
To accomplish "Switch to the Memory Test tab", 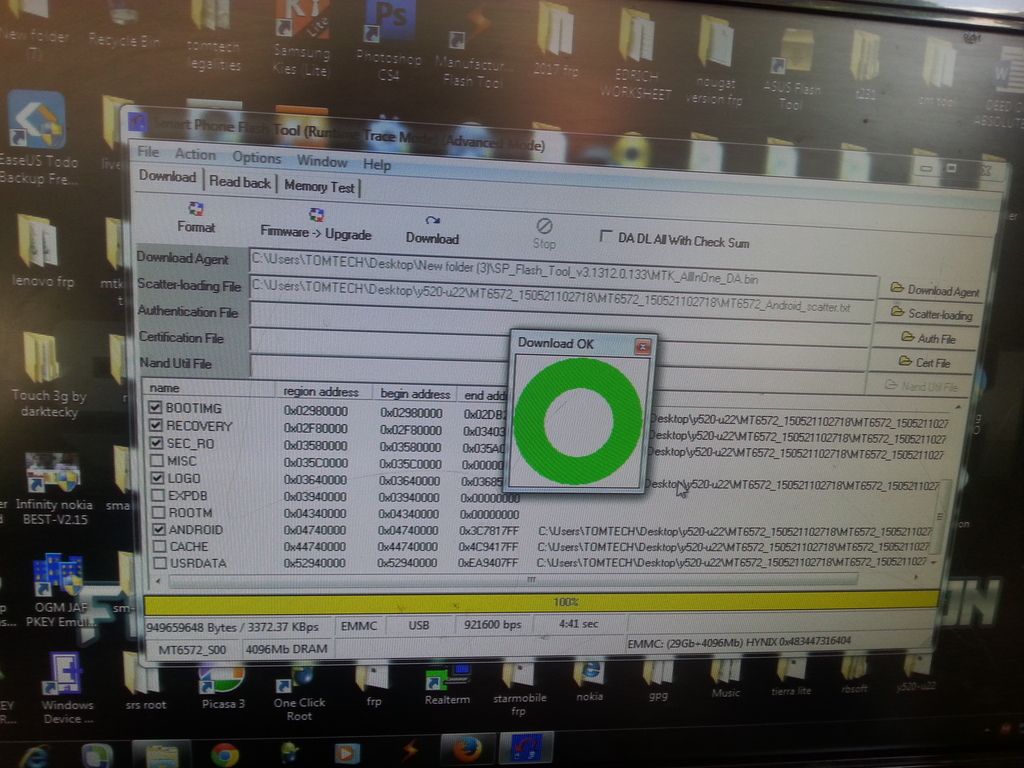I will click(x=319, y=186).
